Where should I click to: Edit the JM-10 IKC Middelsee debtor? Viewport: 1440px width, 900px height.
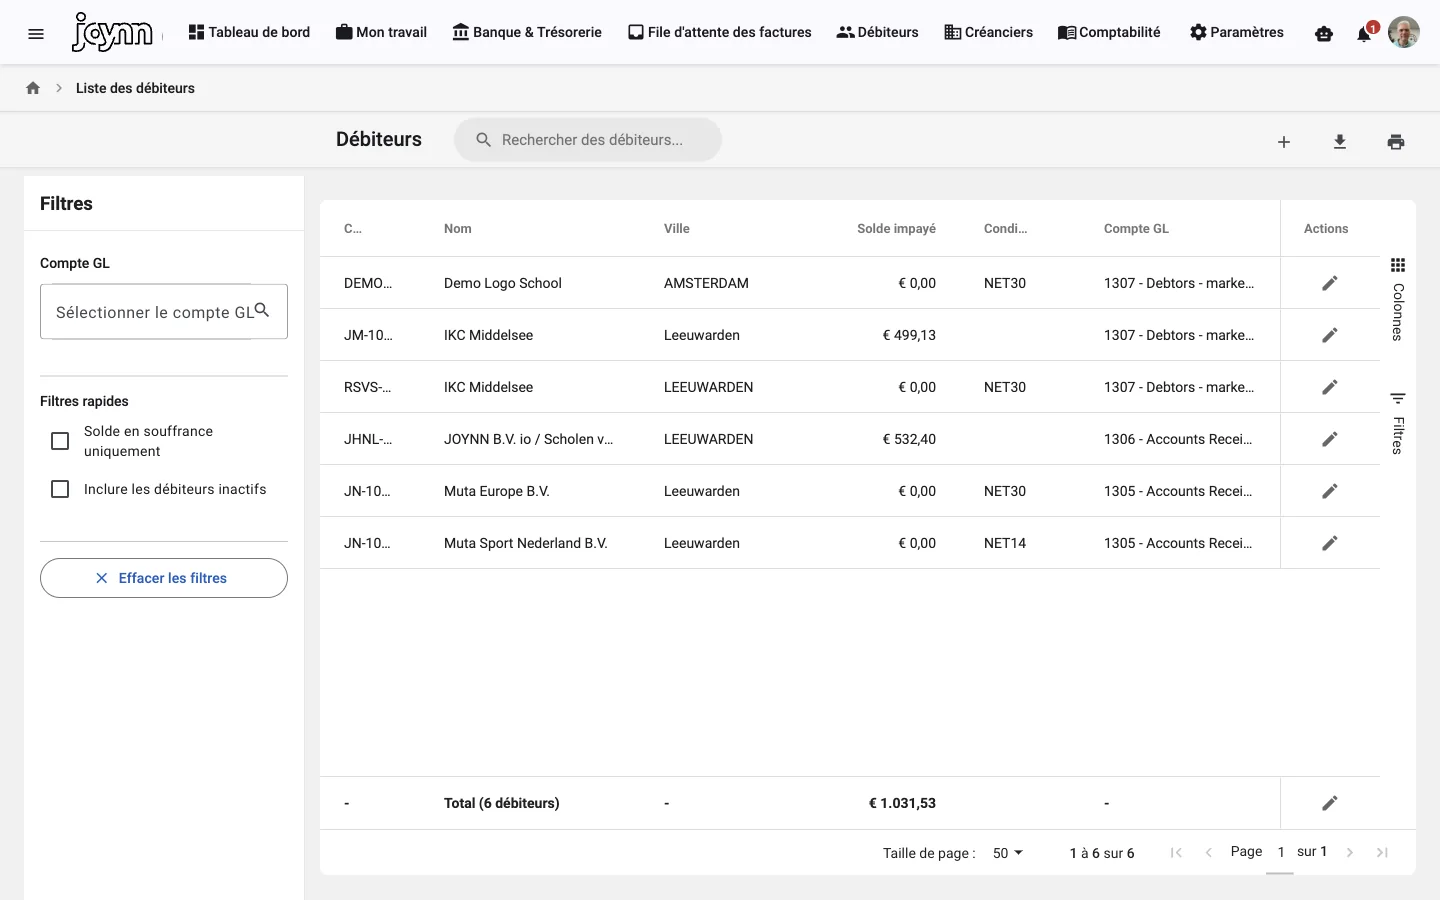point(1330,335)
